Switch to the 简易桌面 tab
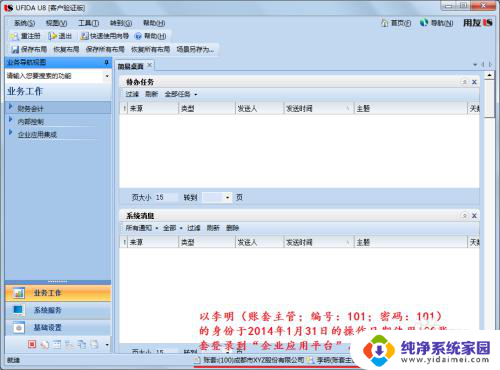Screen dimensions: 500x370 [130, 66]
